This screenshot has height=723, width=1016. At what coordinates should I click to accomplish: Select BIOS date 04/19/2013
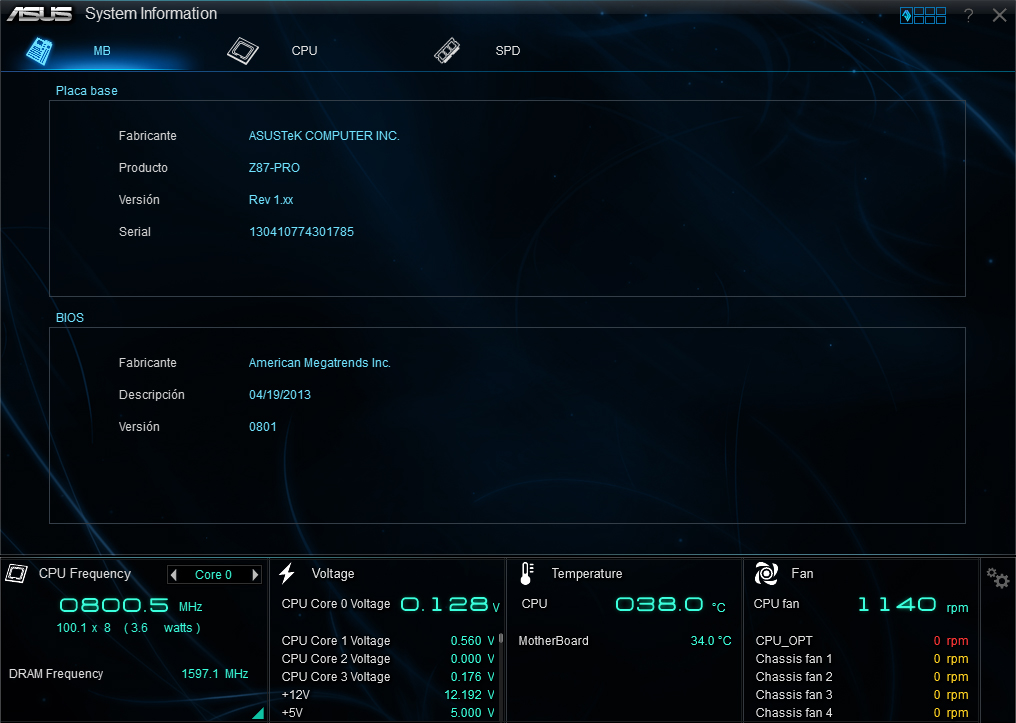point(280,395)
